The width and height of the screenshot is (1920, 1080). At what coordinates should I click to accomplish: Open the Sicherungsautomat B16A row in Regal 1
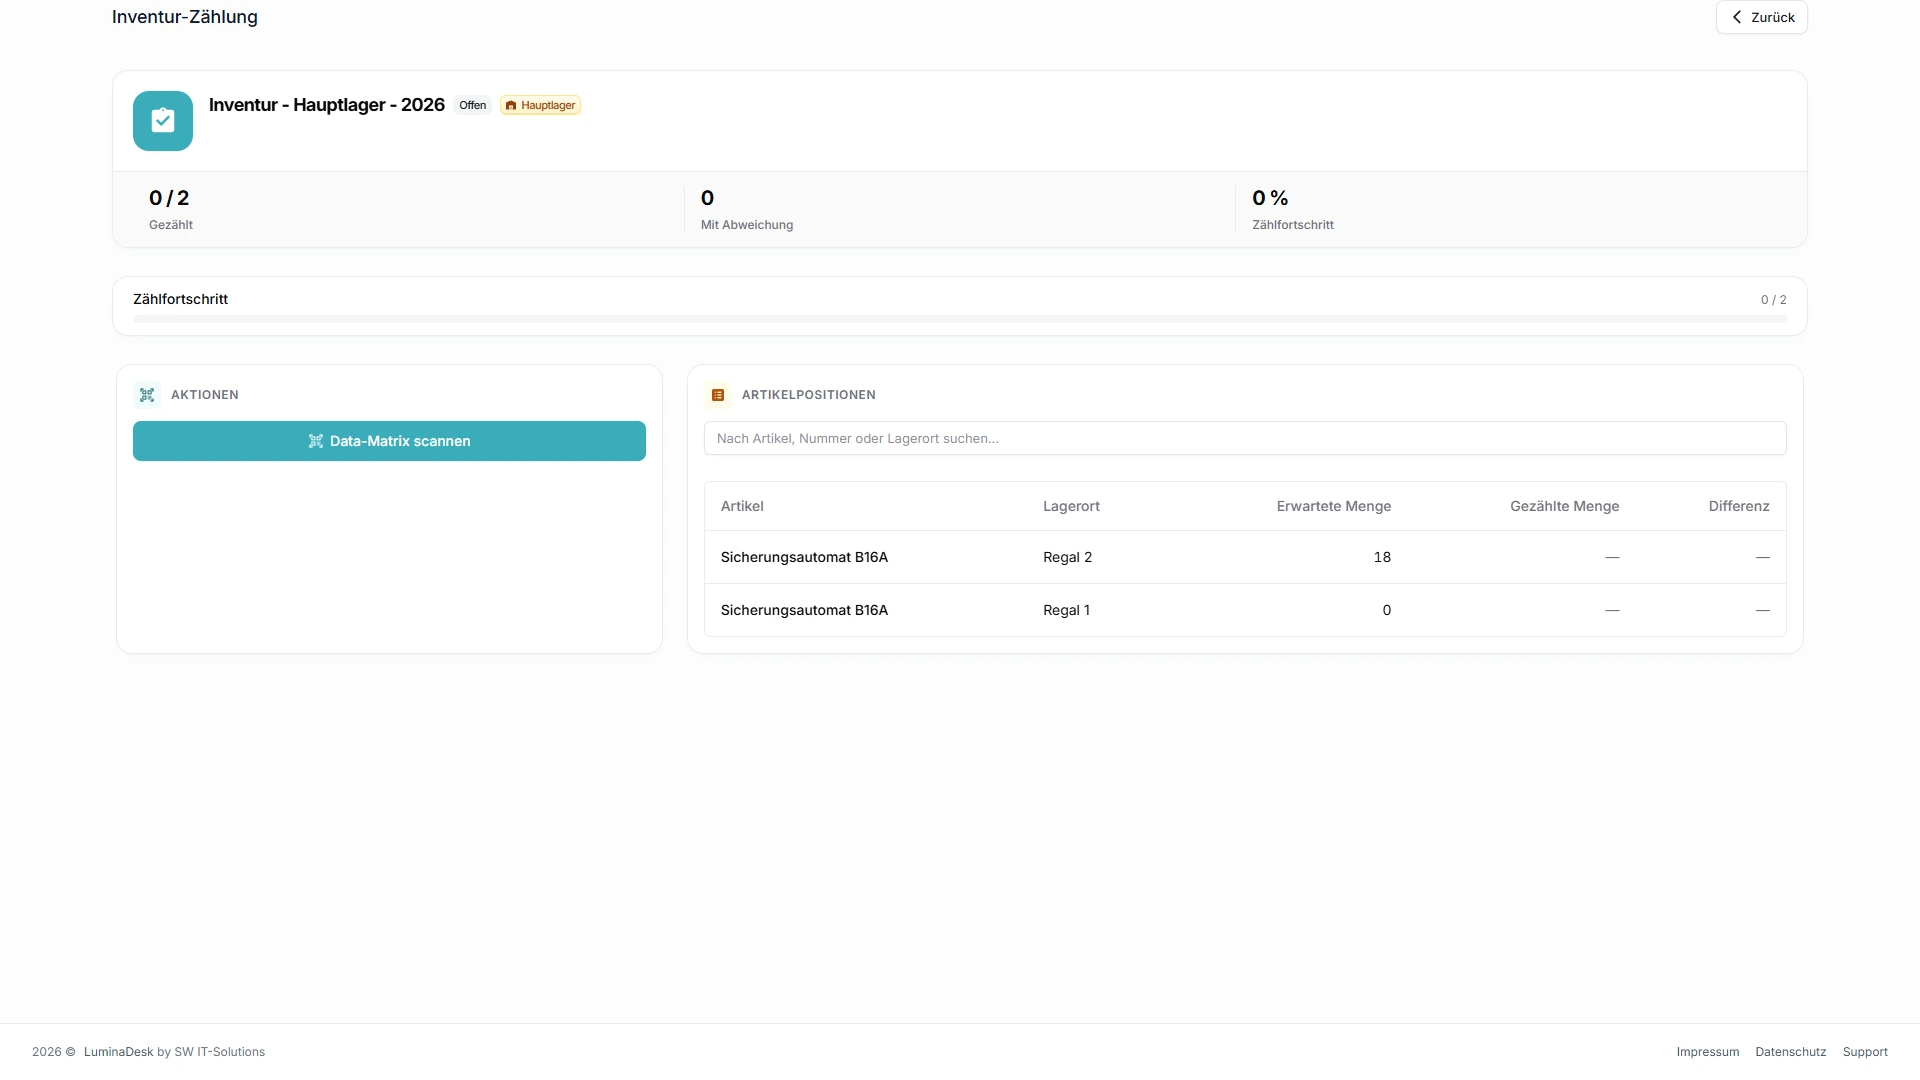pyautogui.click(x=1245, y=610)
